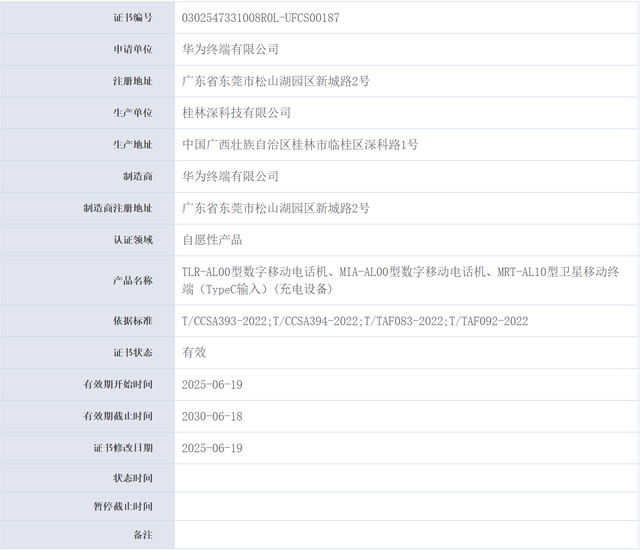640x550 pixels.
Task: Click the 有效期开始时间 label cell
Action: pyautogui.click(x=87, y=385)
